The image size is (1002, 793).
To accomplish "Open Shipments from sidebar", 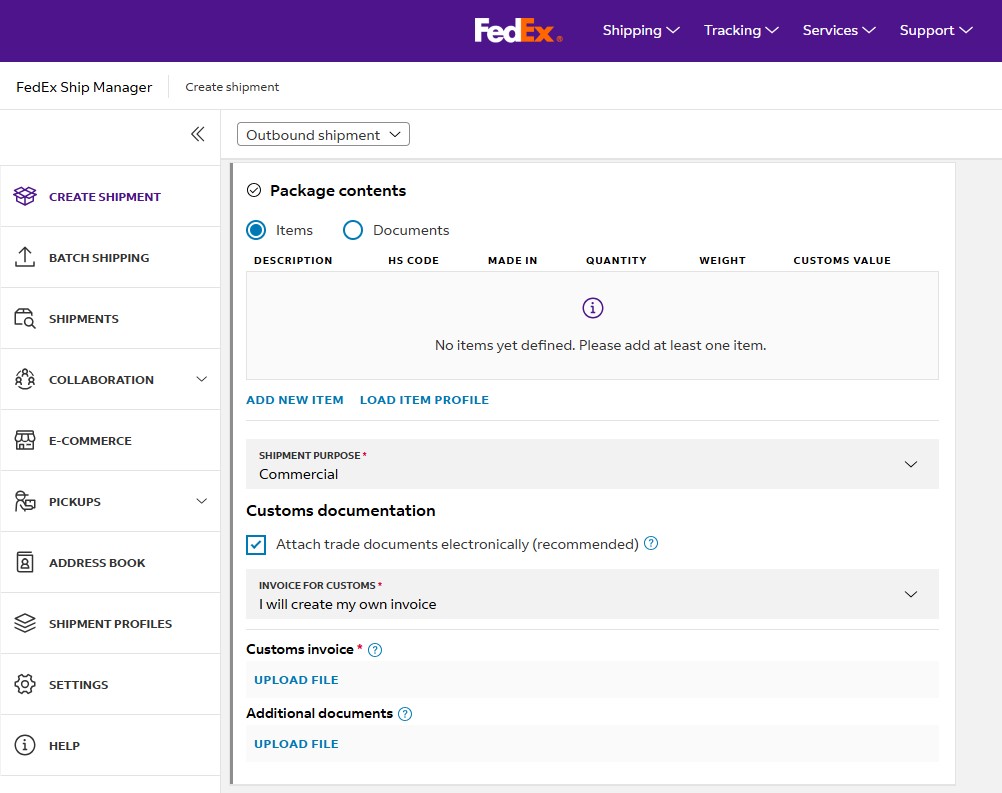I will point(111,318).
